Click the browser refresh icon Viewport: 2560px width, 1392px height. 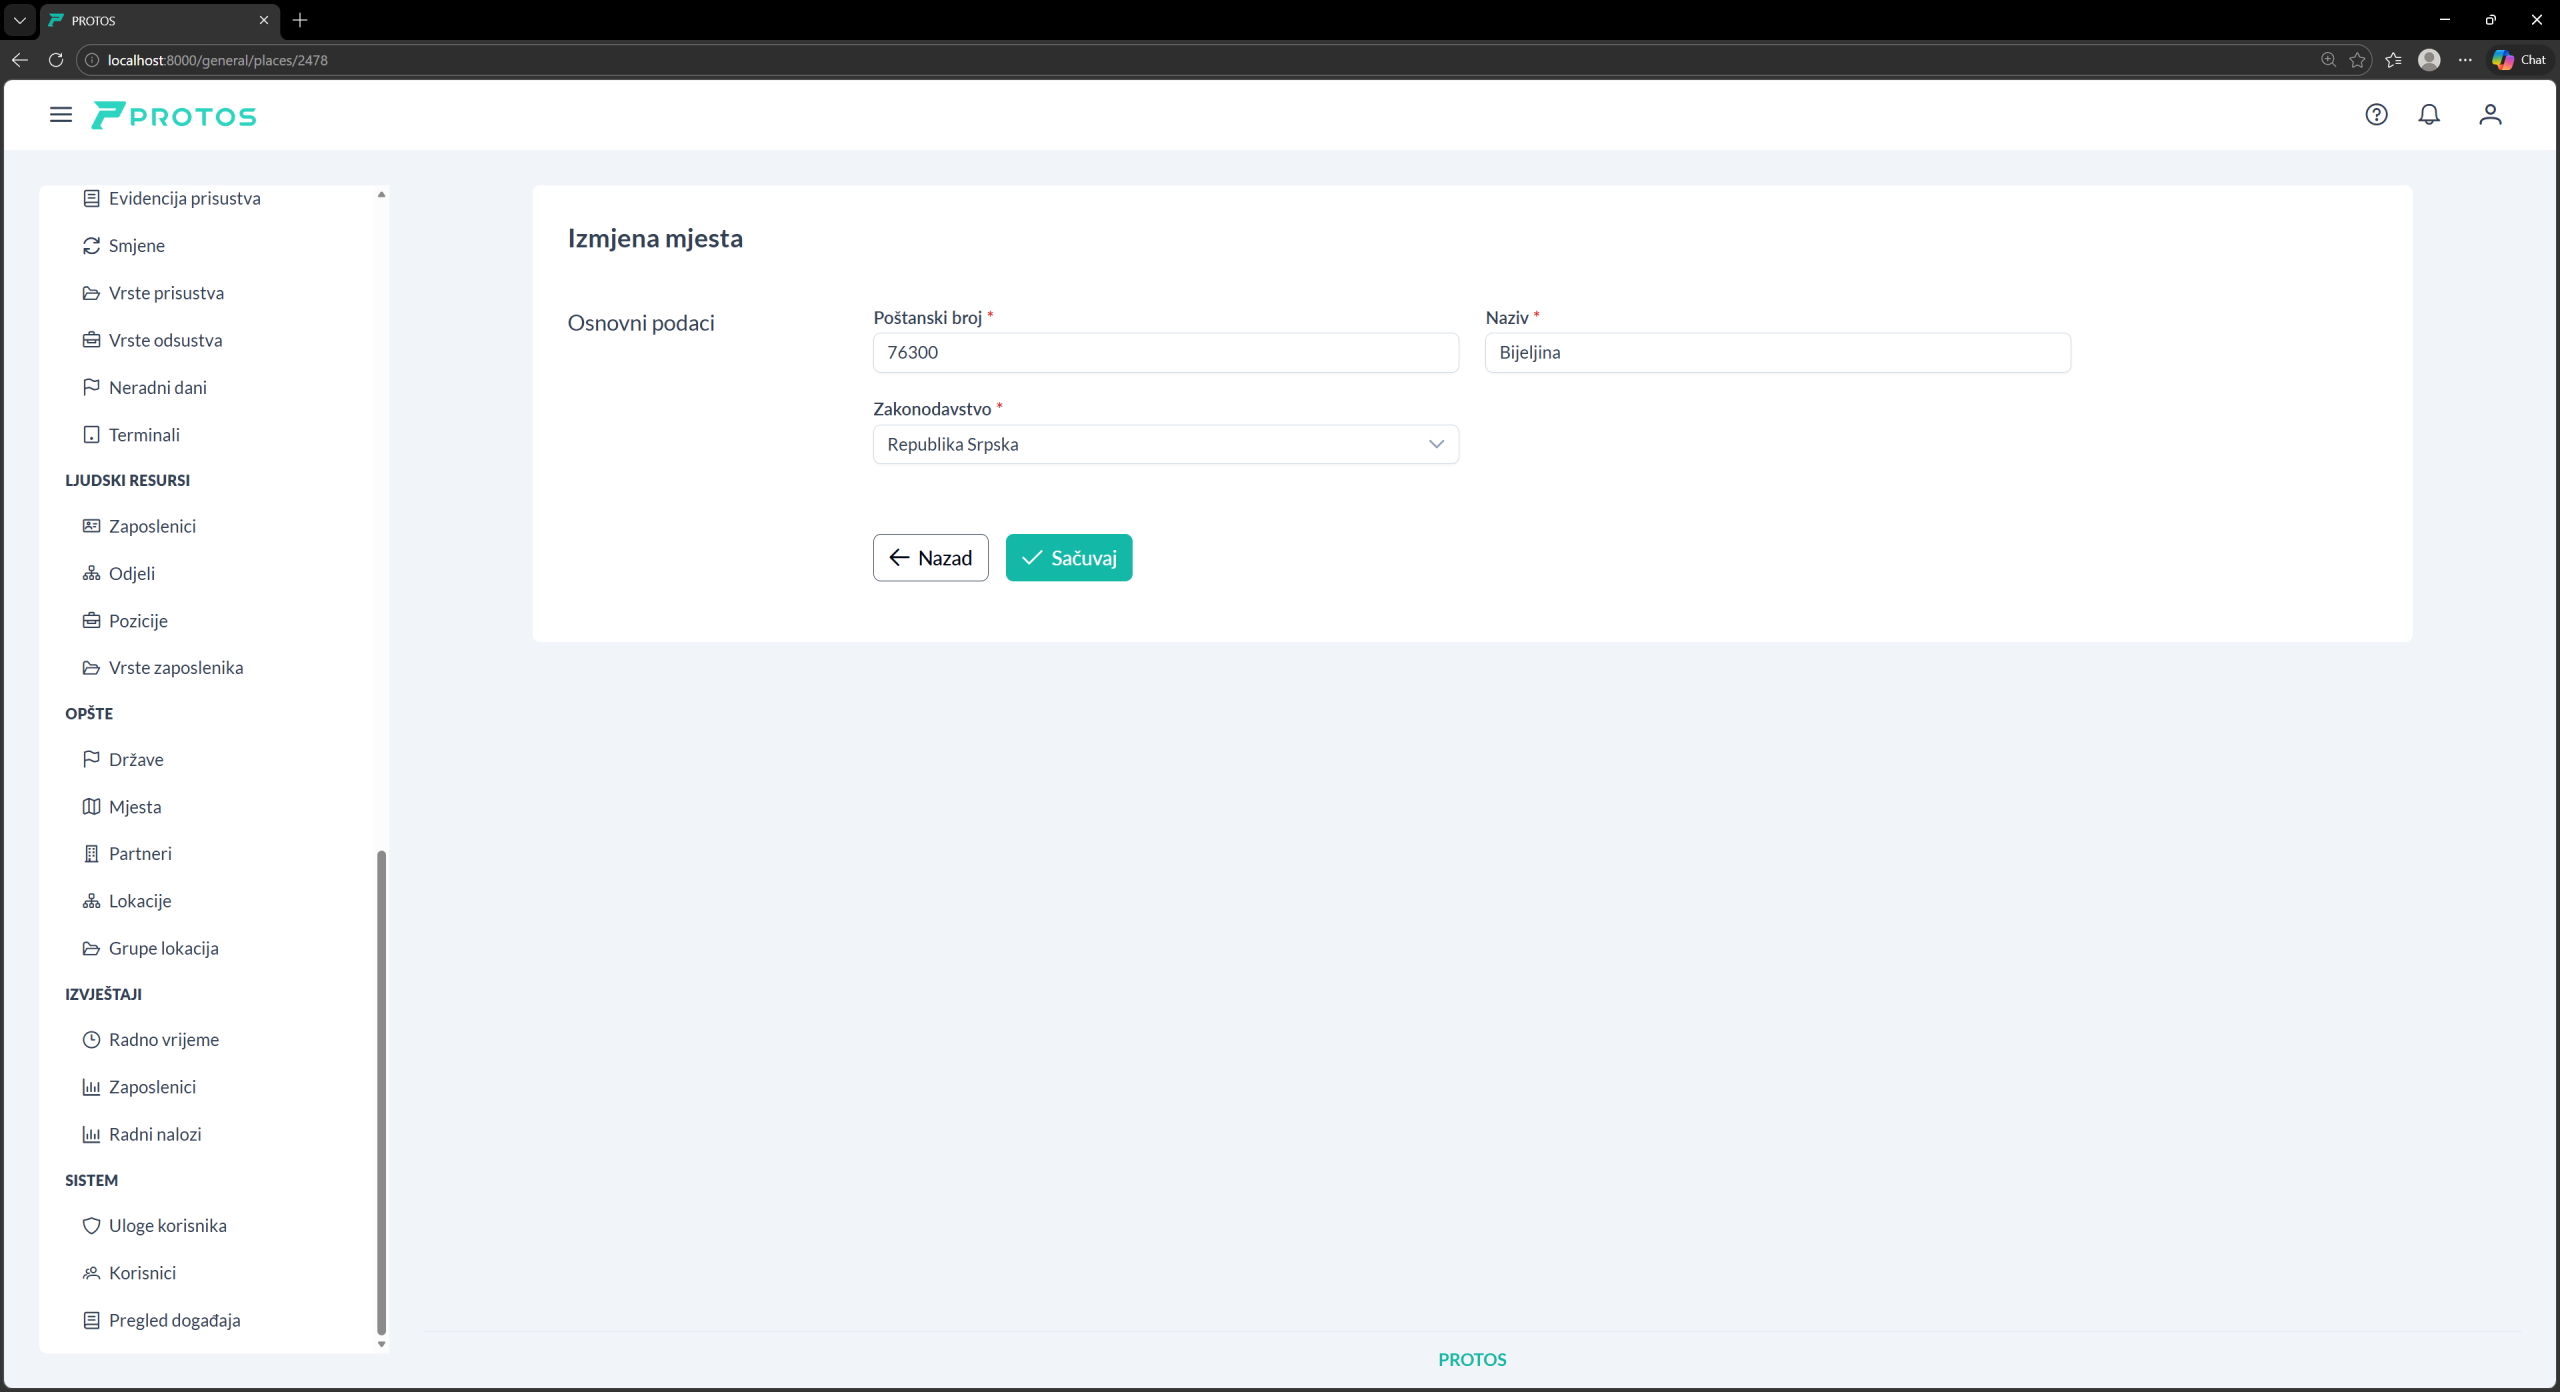(56, 60)
